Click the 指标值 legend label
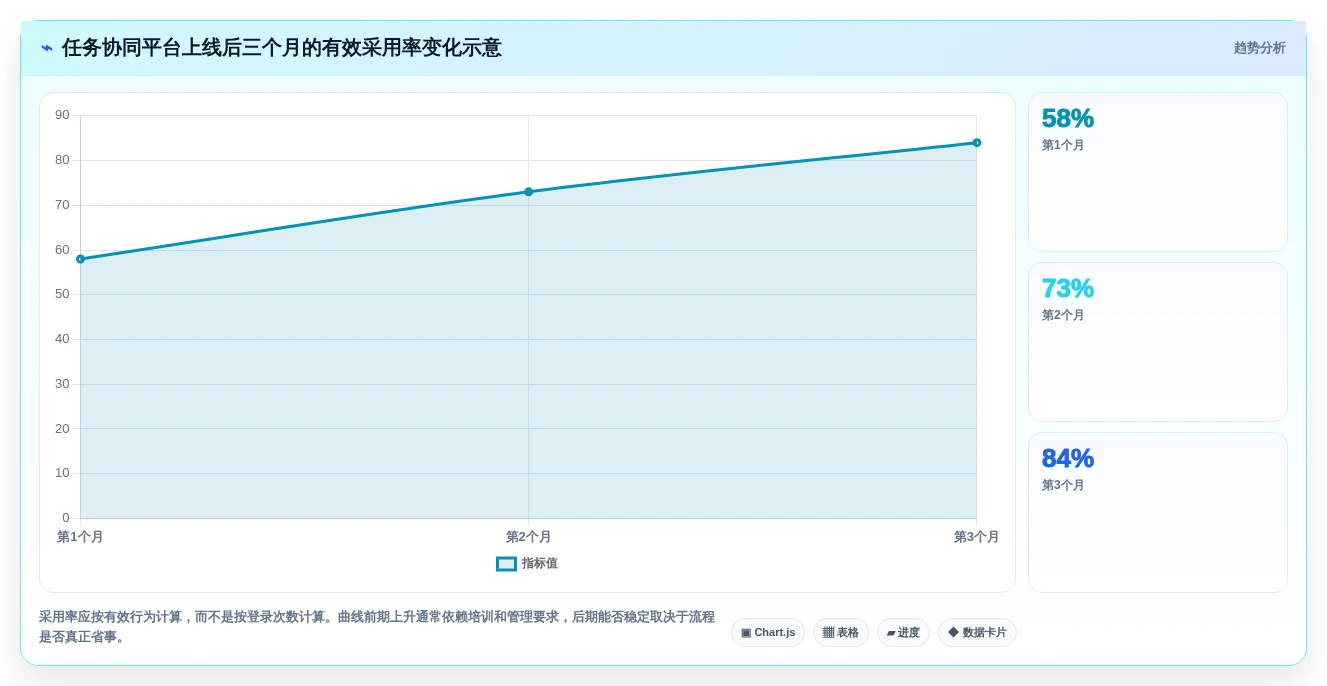The image size is (1327, 686). point(540,564)
